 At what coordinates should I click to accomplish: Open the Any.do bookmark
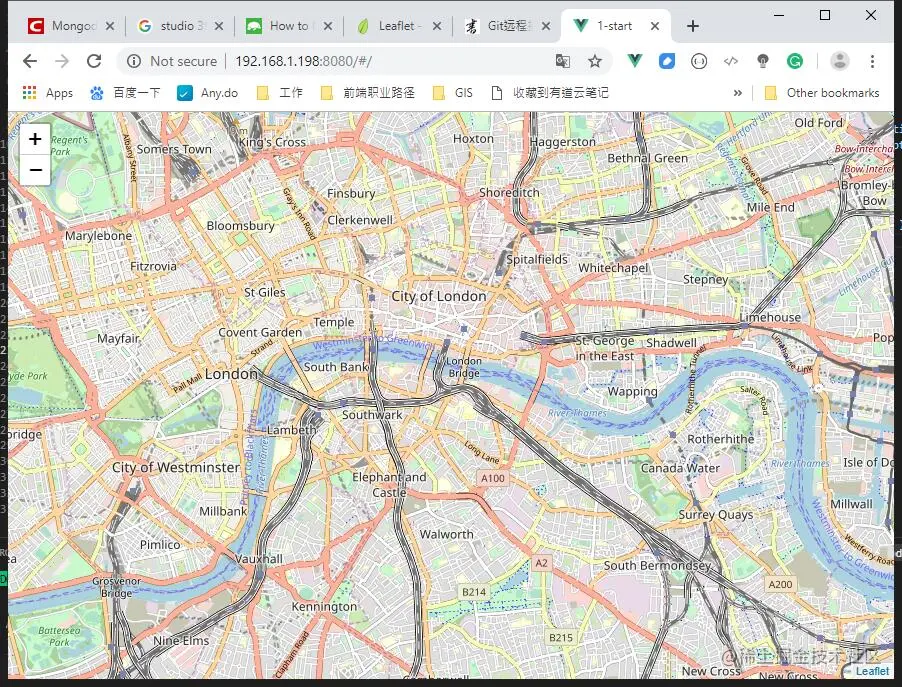(x=208, y=93)
